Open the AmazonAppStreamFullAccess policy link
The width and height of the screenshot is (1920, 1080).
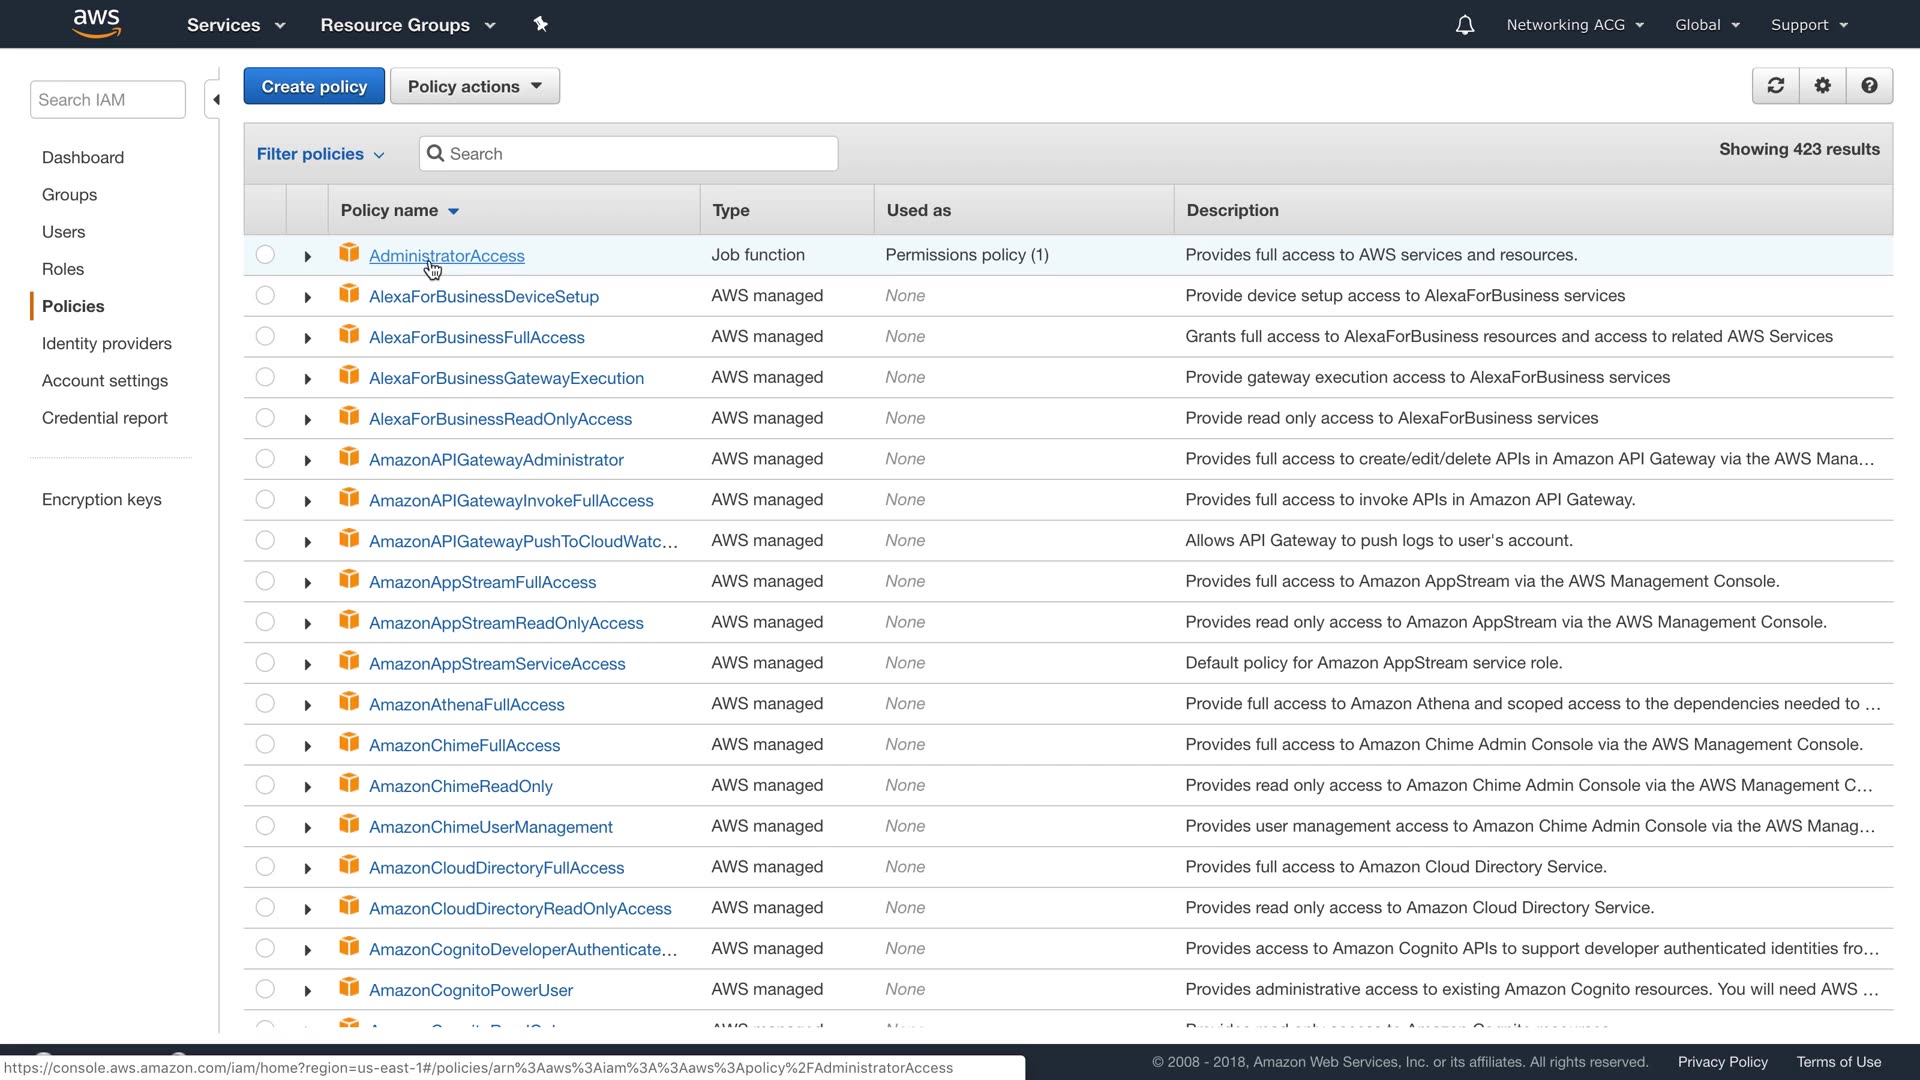[482, 582]
